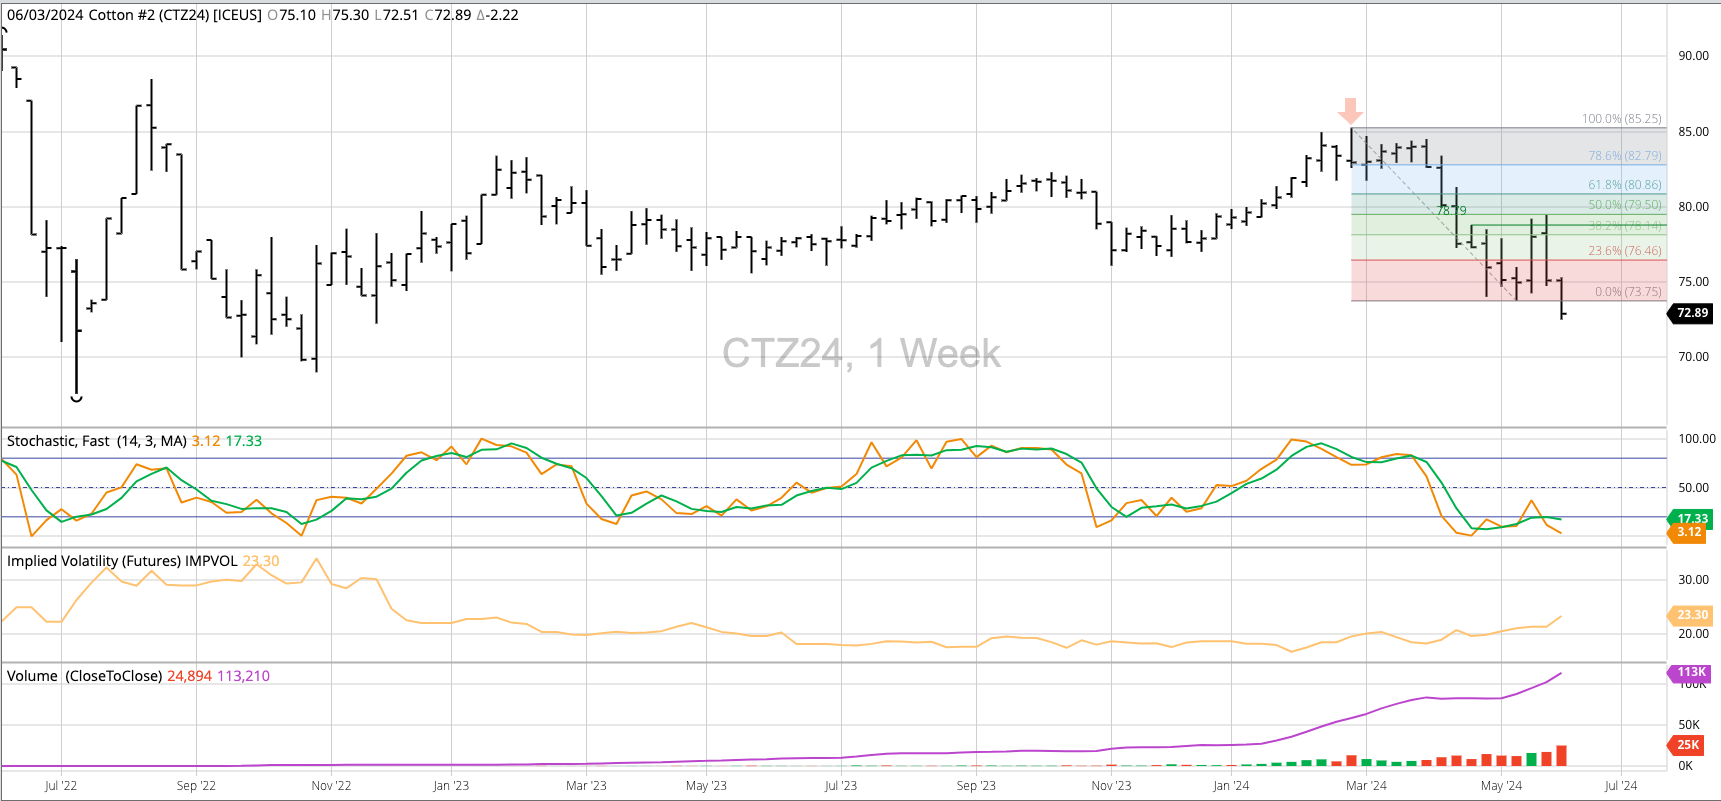1721x801 pixels.
Task: Click the red-shaded Fibonacci zone
Action: pos(1508,280)
